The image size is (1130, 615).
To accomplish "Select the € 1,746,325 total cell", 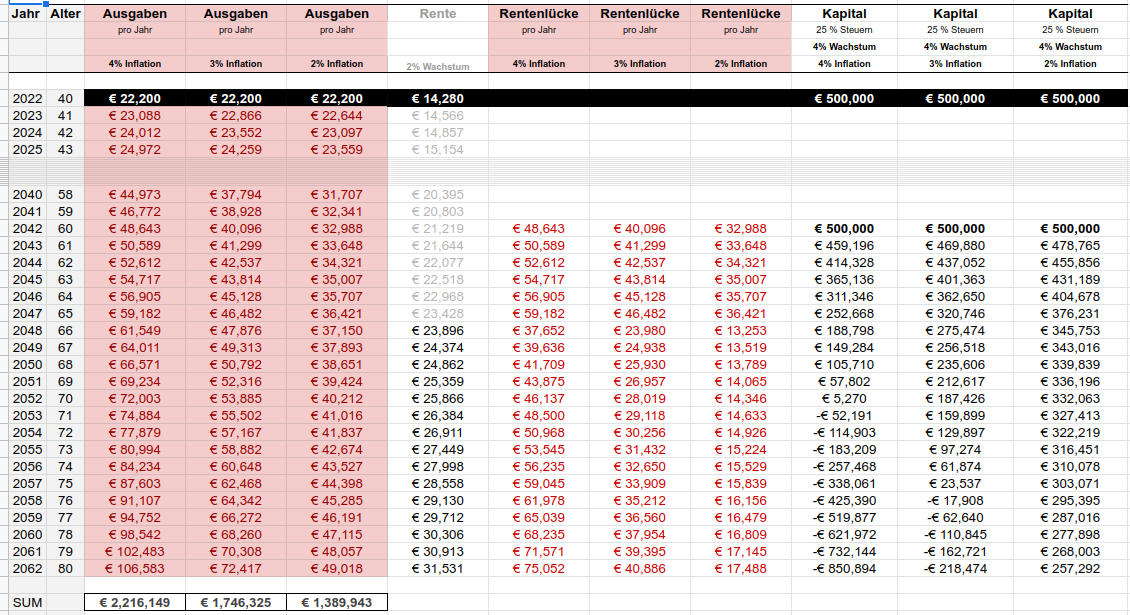I will (236, 603).
